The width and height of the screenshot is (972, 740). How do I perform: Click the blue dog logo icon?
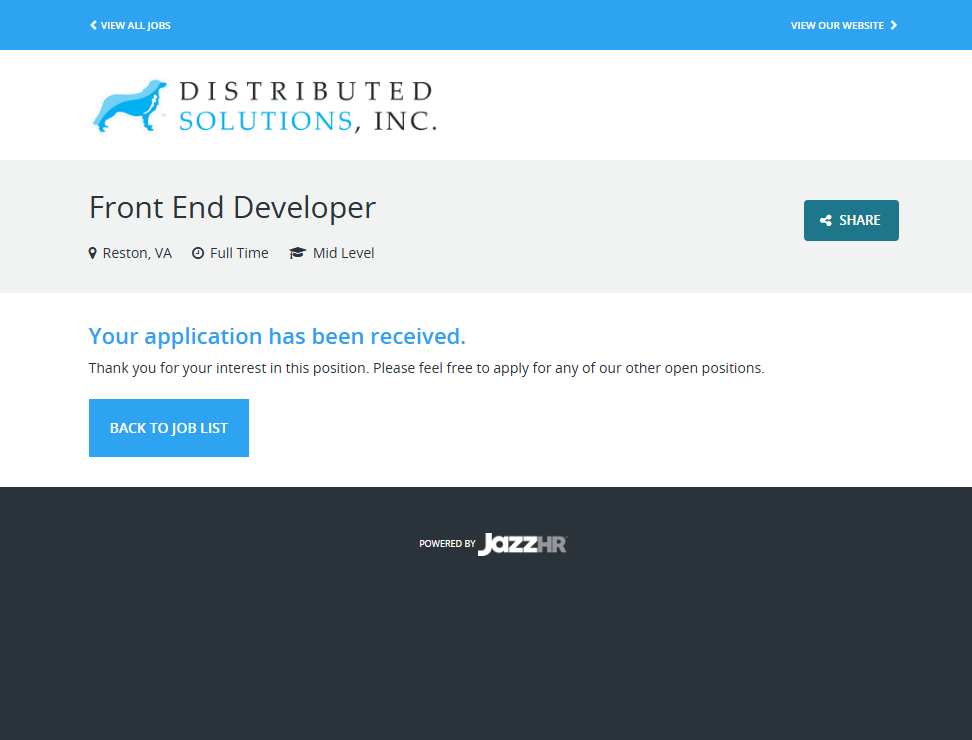coord(129,106)
